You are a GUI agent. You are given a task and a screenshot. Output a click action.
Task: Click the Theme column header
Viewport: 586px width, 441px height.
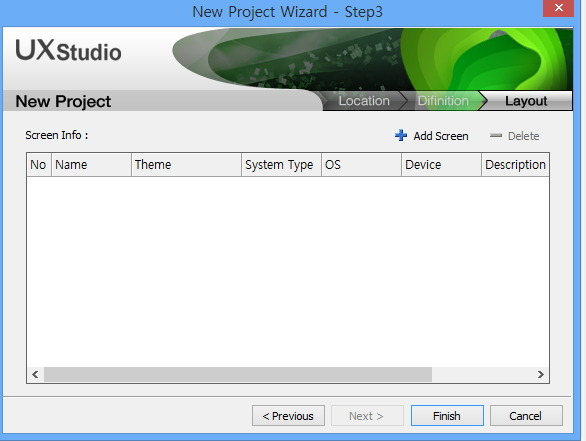pos(186,164)
